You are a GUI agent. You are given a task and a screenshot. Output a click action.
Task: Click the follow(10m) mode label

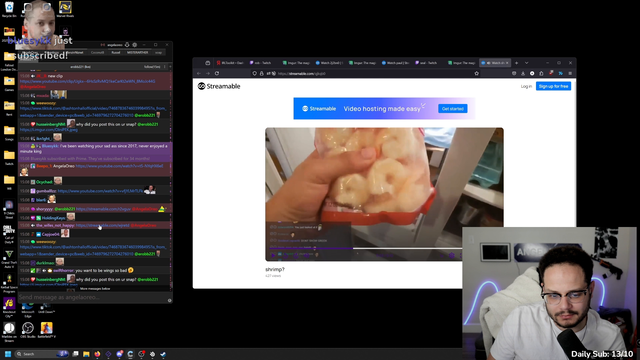[x=152, y=67]
